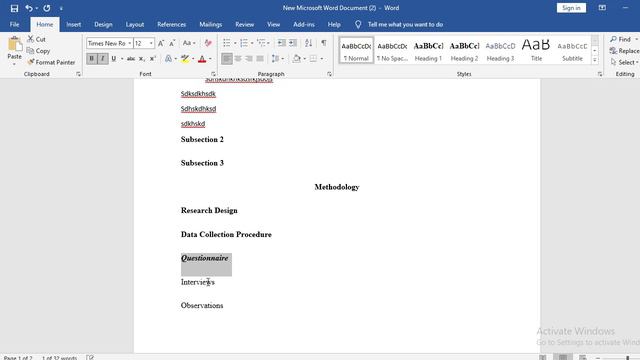Click the Bullets list icon
Image resolution: width=640 pixels, height=360 pixels.
tap(227, 43)
